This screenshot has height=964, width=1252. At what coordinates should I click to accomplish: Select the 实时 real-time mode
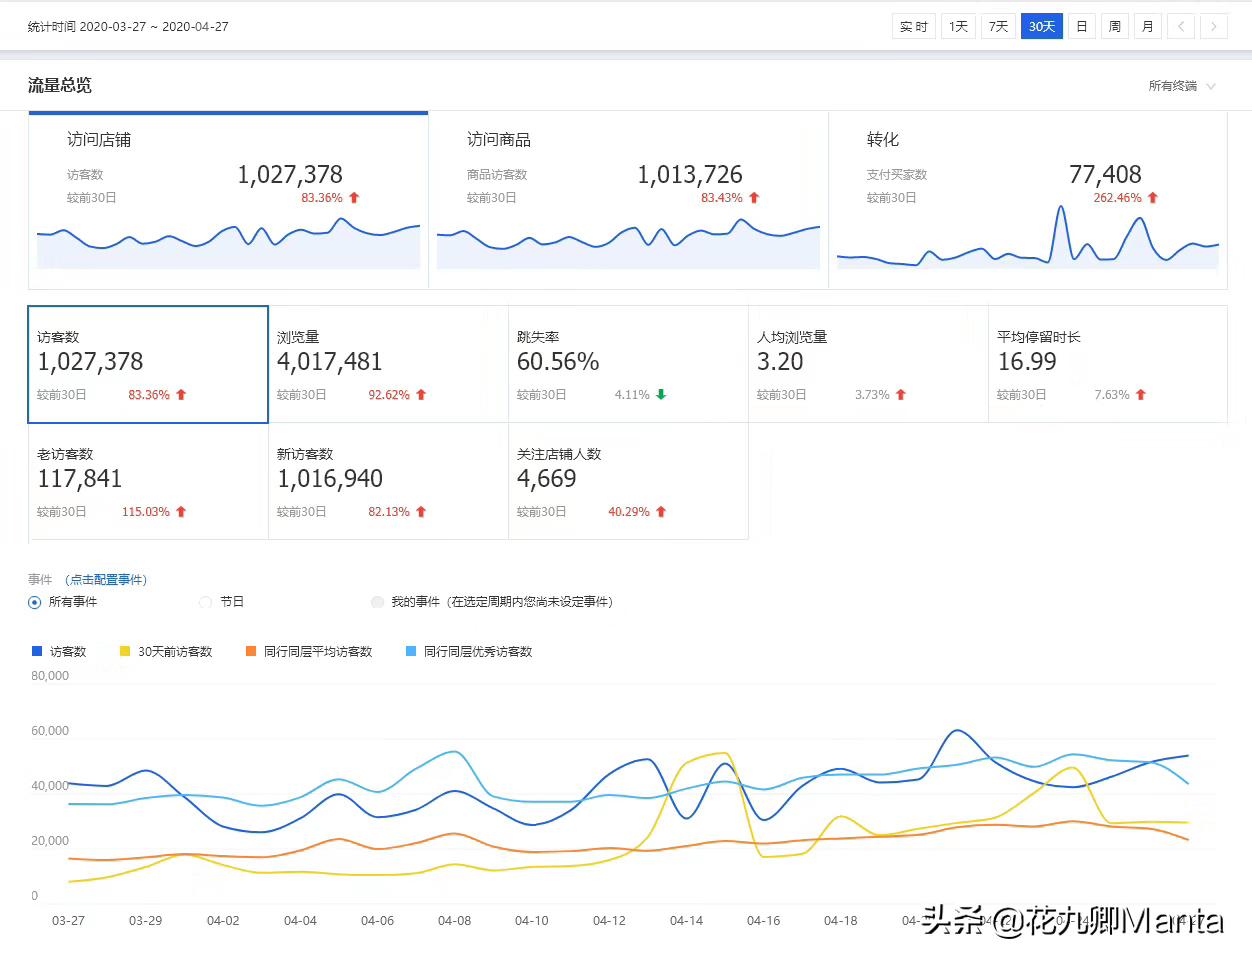click(x=913, y=26)
